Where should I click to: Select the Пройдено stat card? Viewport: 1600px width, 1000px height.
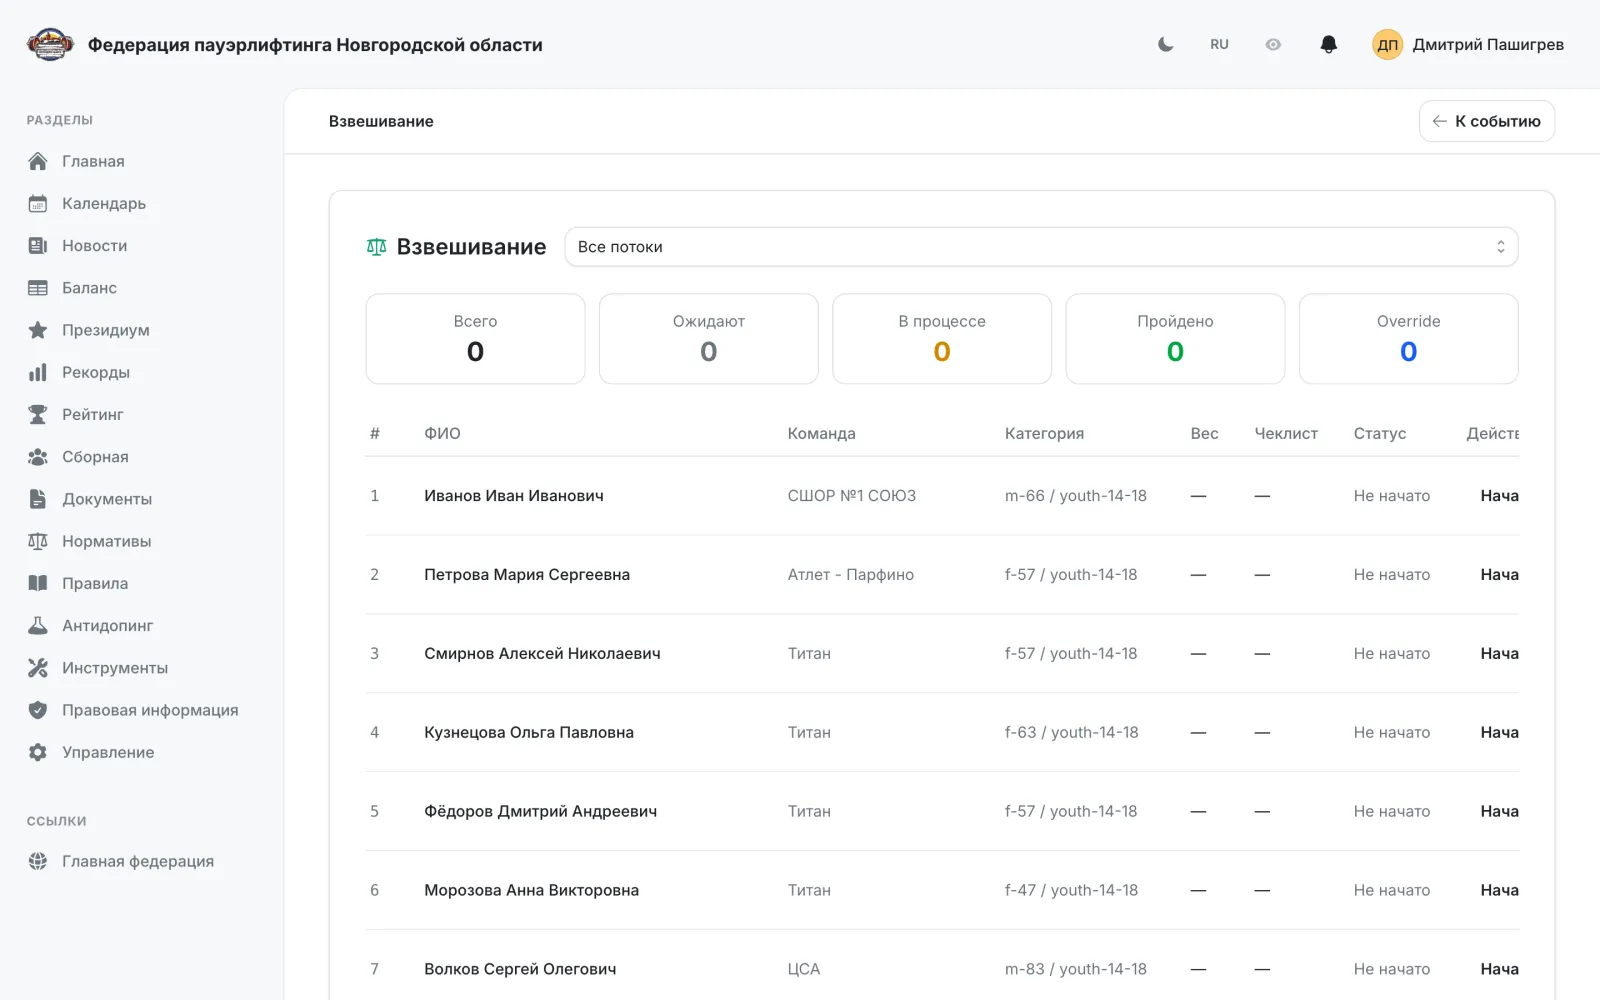1175,338
